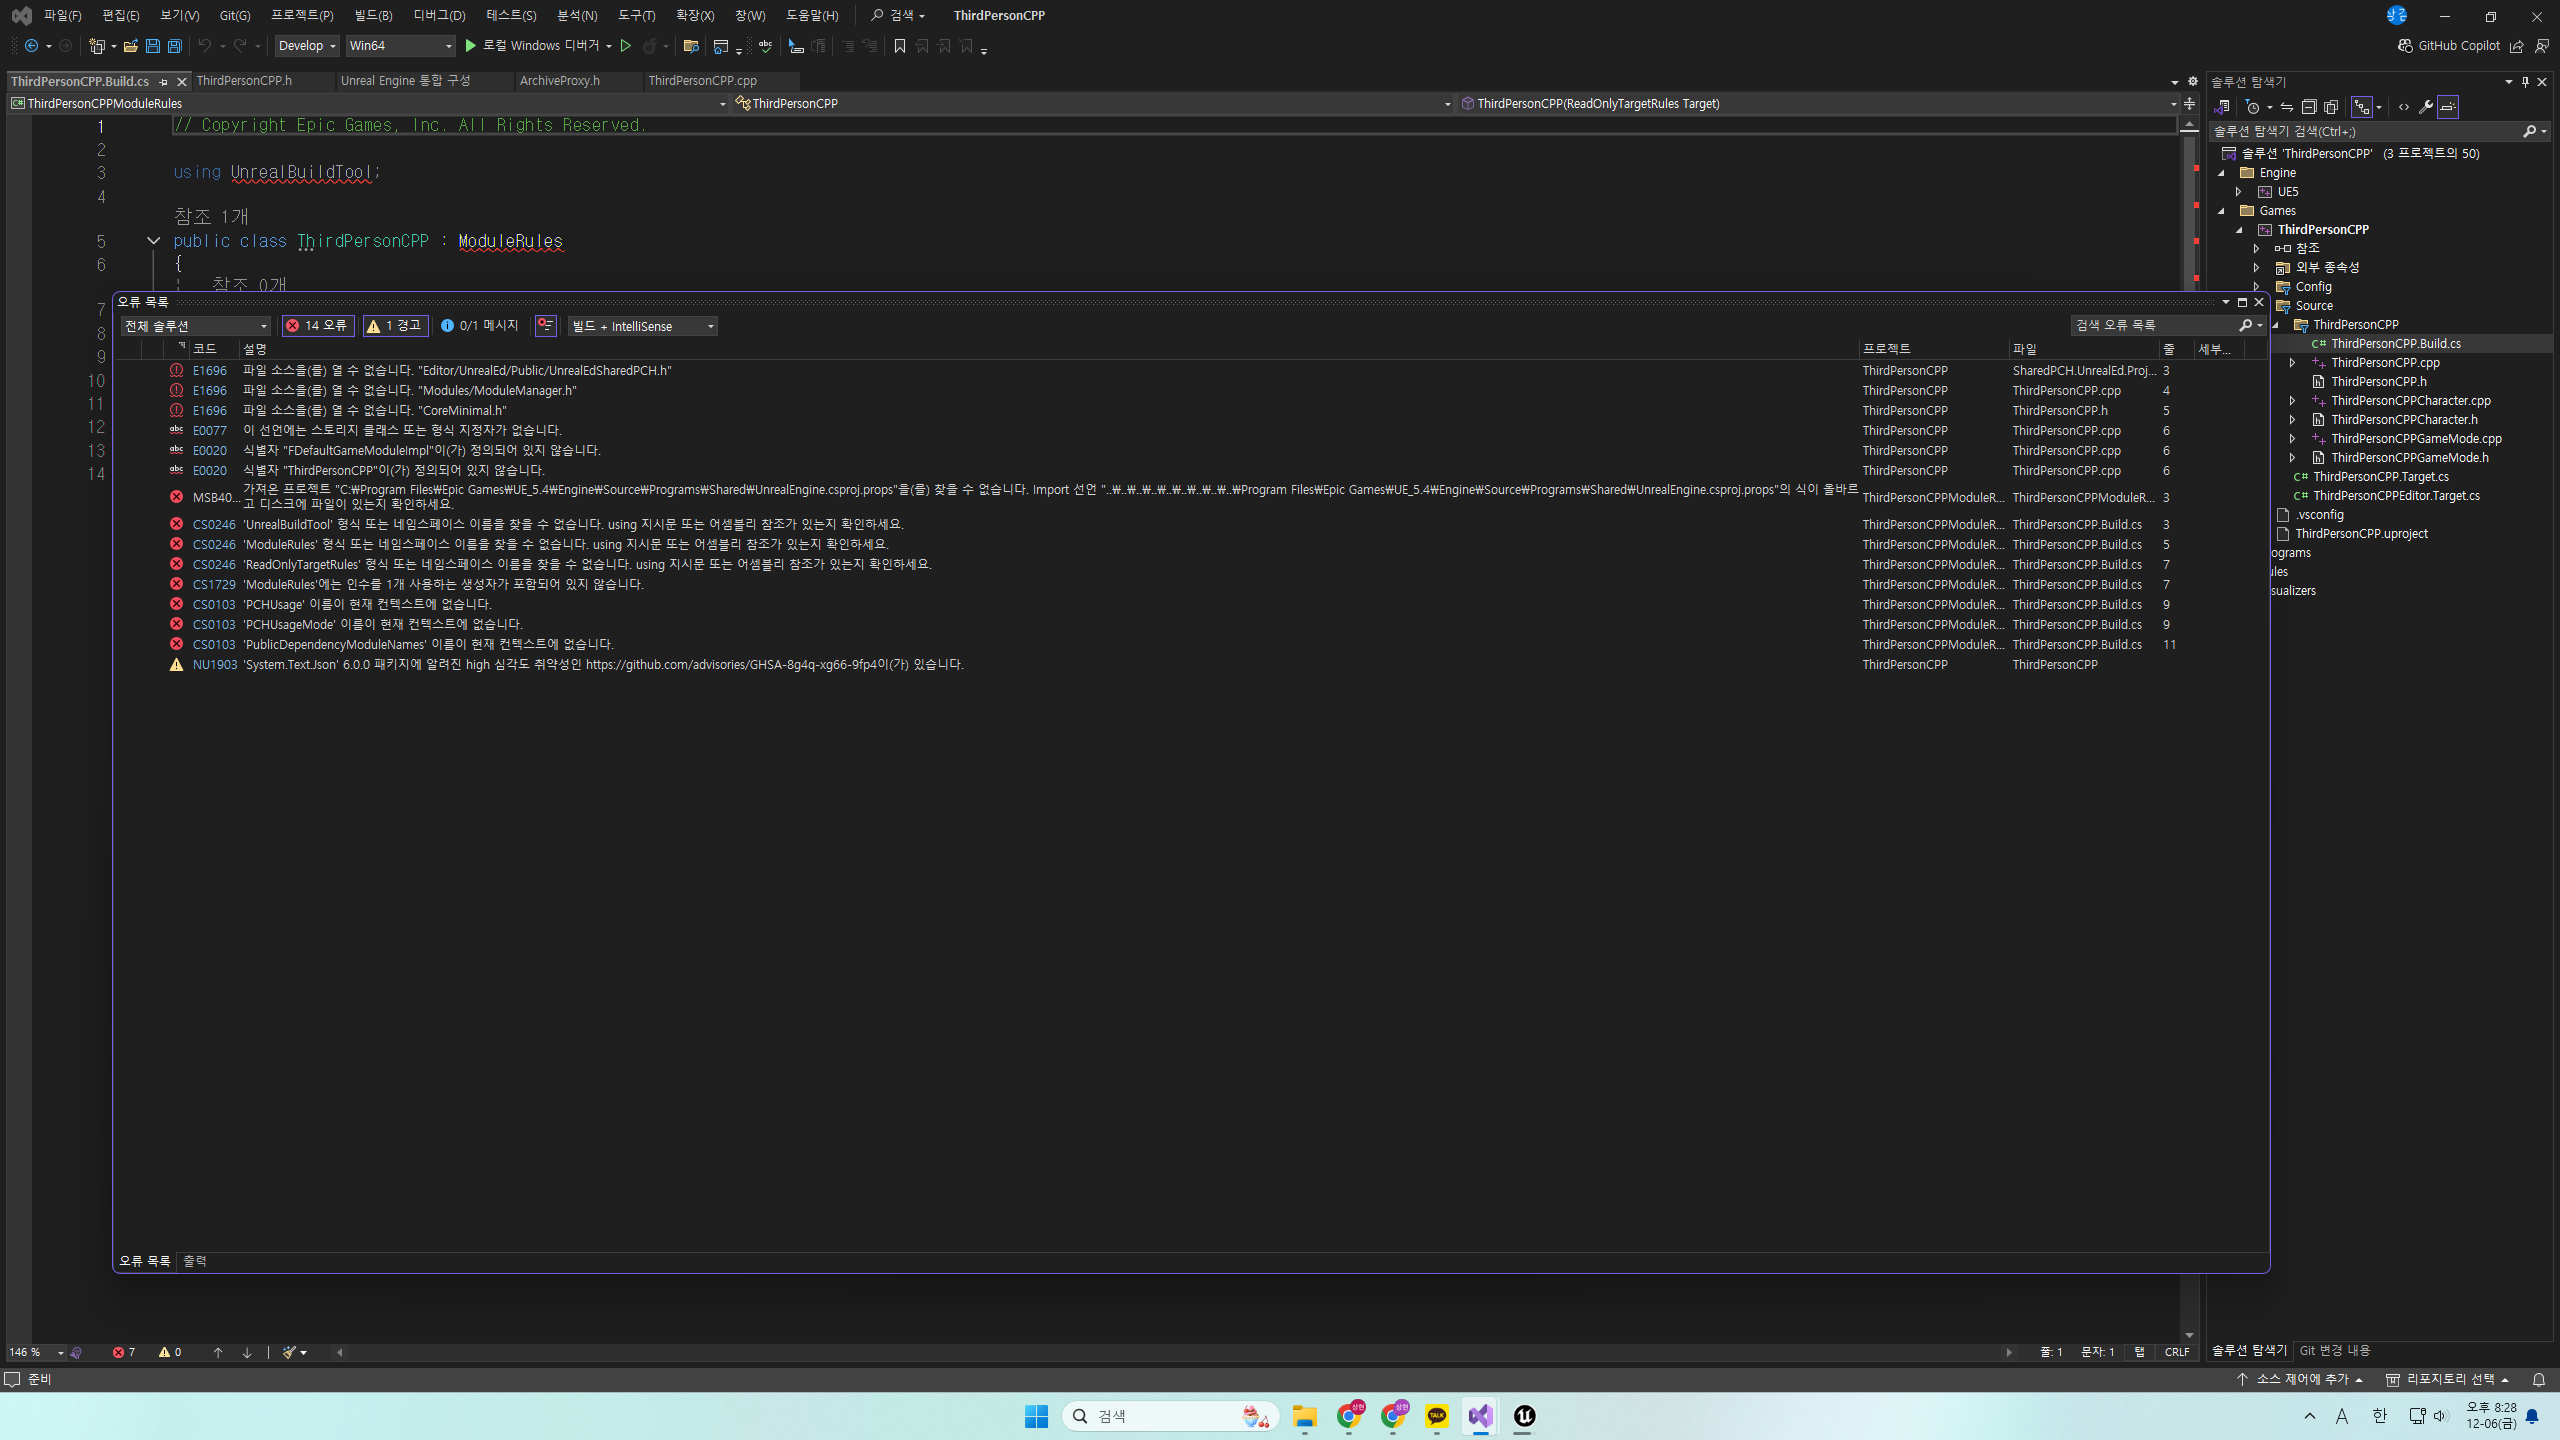Toggle the 14 errors filter
Image resolution: width=2560 pixels, height=1440 pixels.
(x=318, y=326)
